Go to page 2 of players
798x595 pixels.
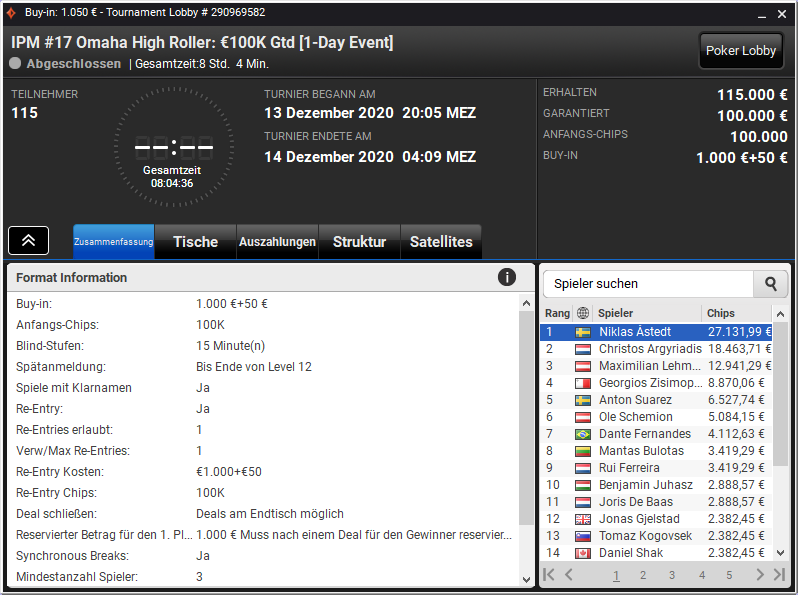point(643,575)
